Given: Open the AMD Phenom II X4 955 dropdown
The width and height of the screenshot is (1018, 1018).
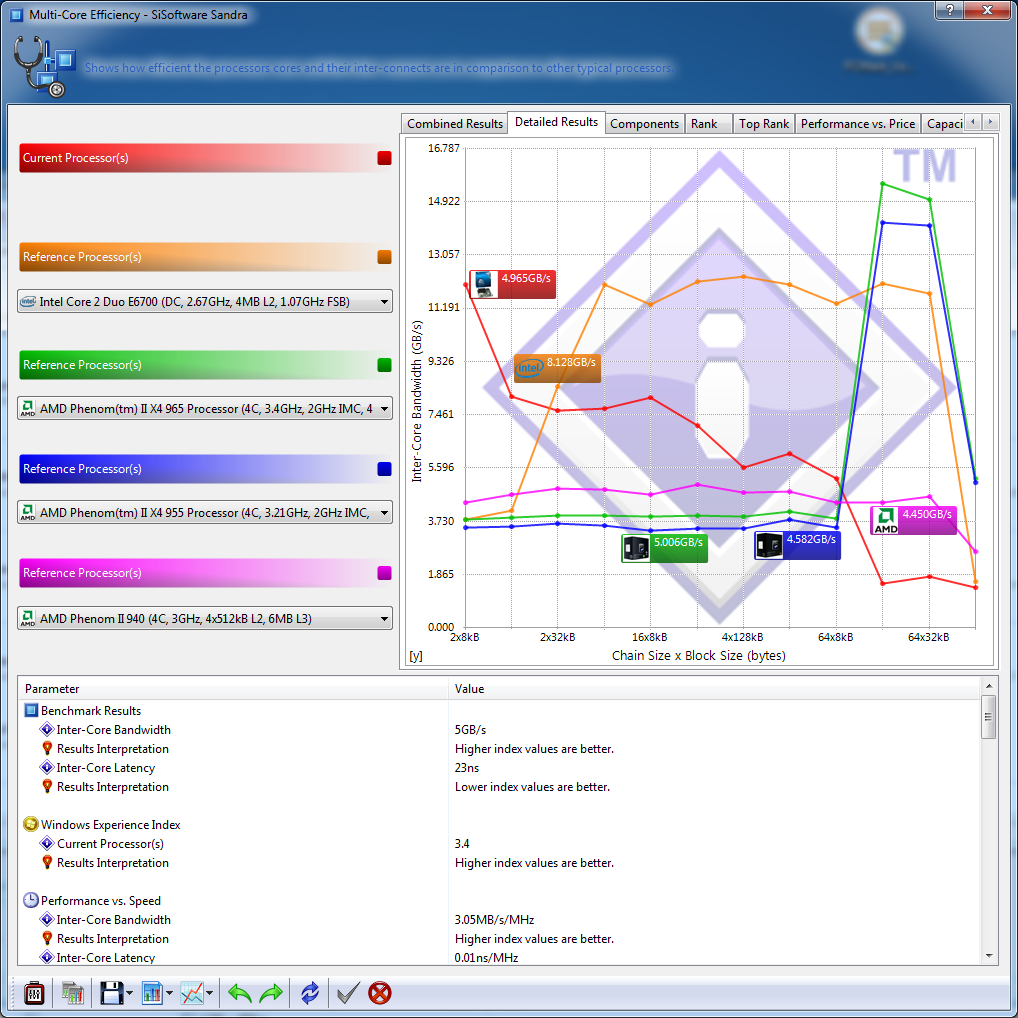Looking at the screenshot, I should [x=205, y=512].
